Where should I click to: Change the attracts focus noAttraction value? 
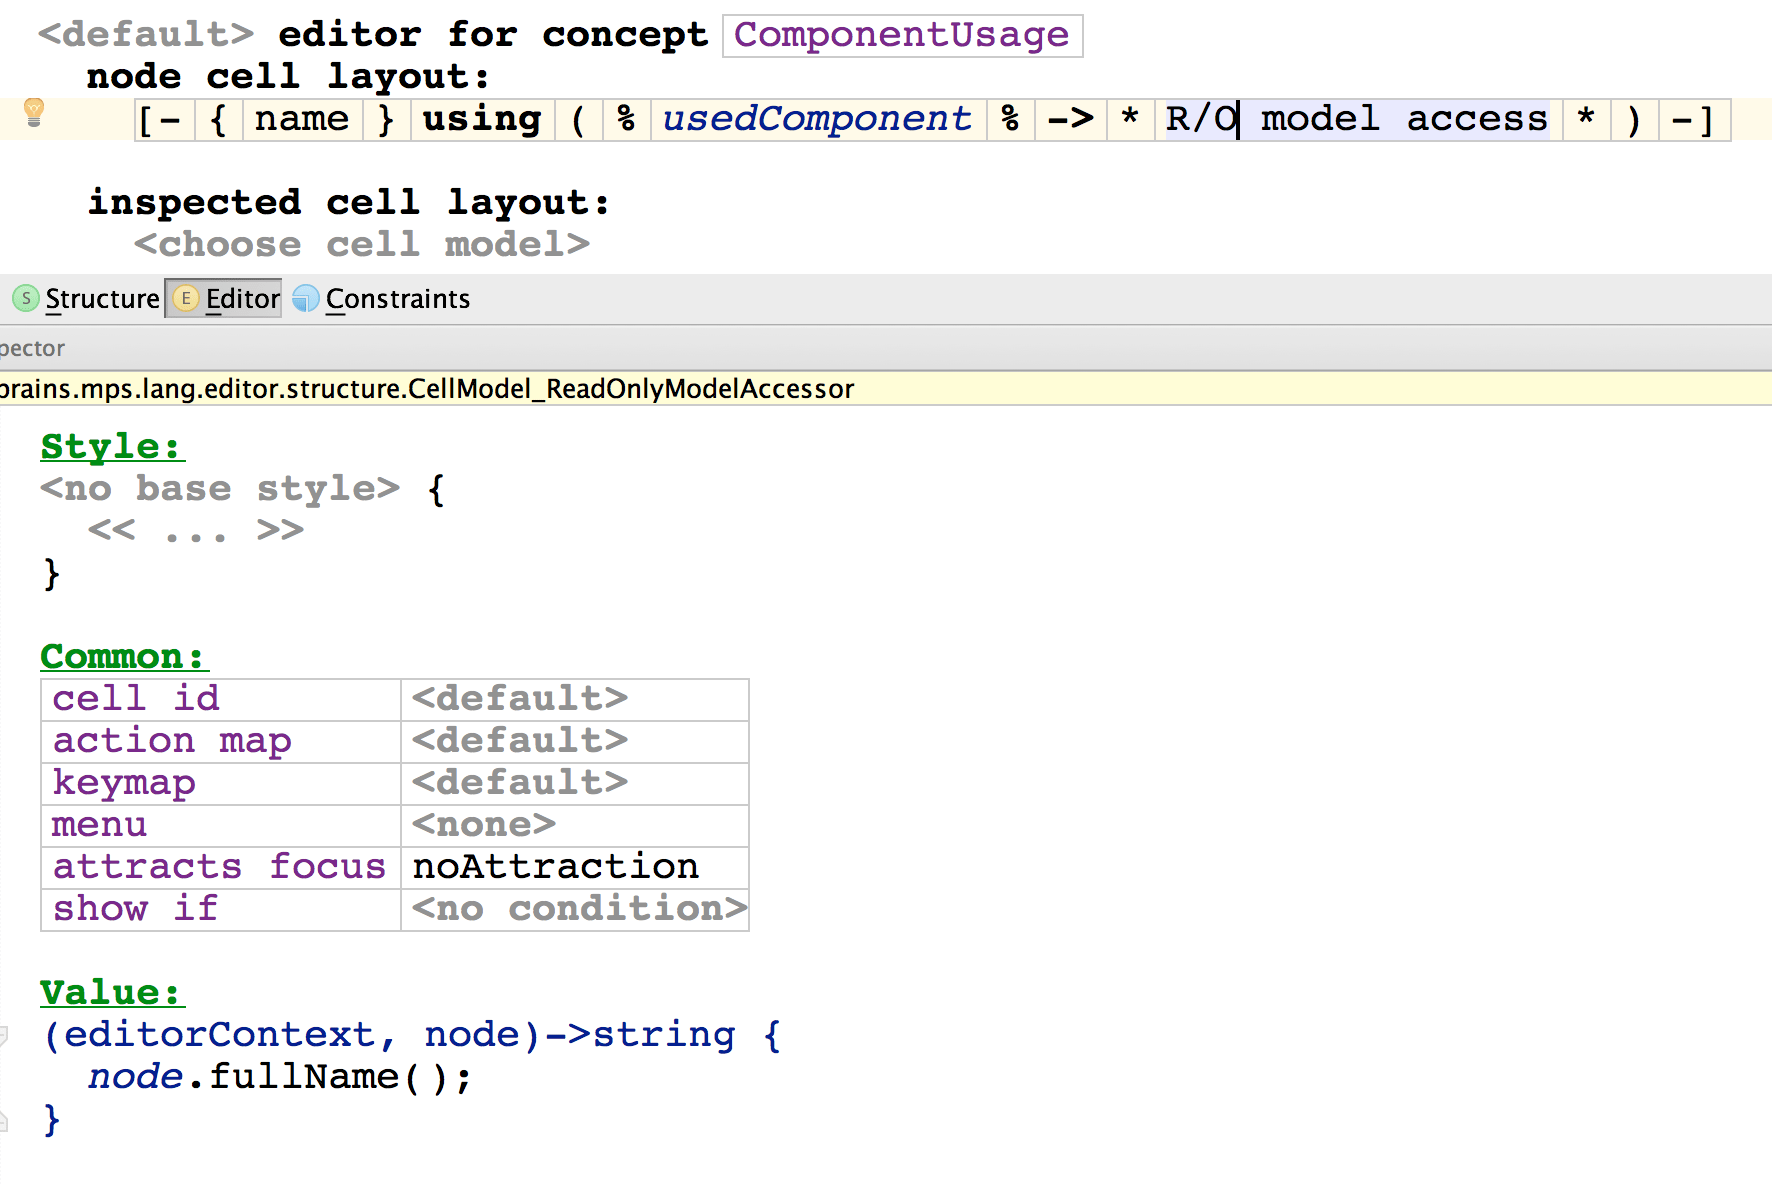tap(556, 866)
